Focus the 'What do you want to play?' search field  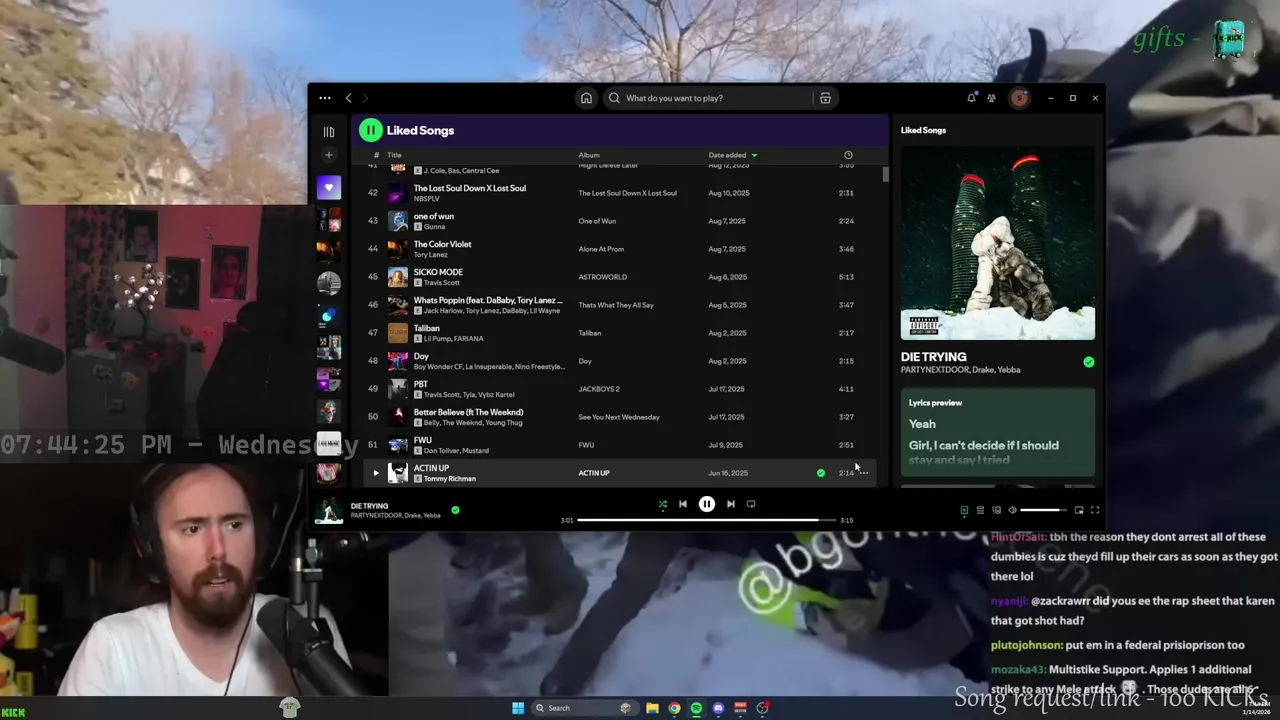(x=708, y=98)
